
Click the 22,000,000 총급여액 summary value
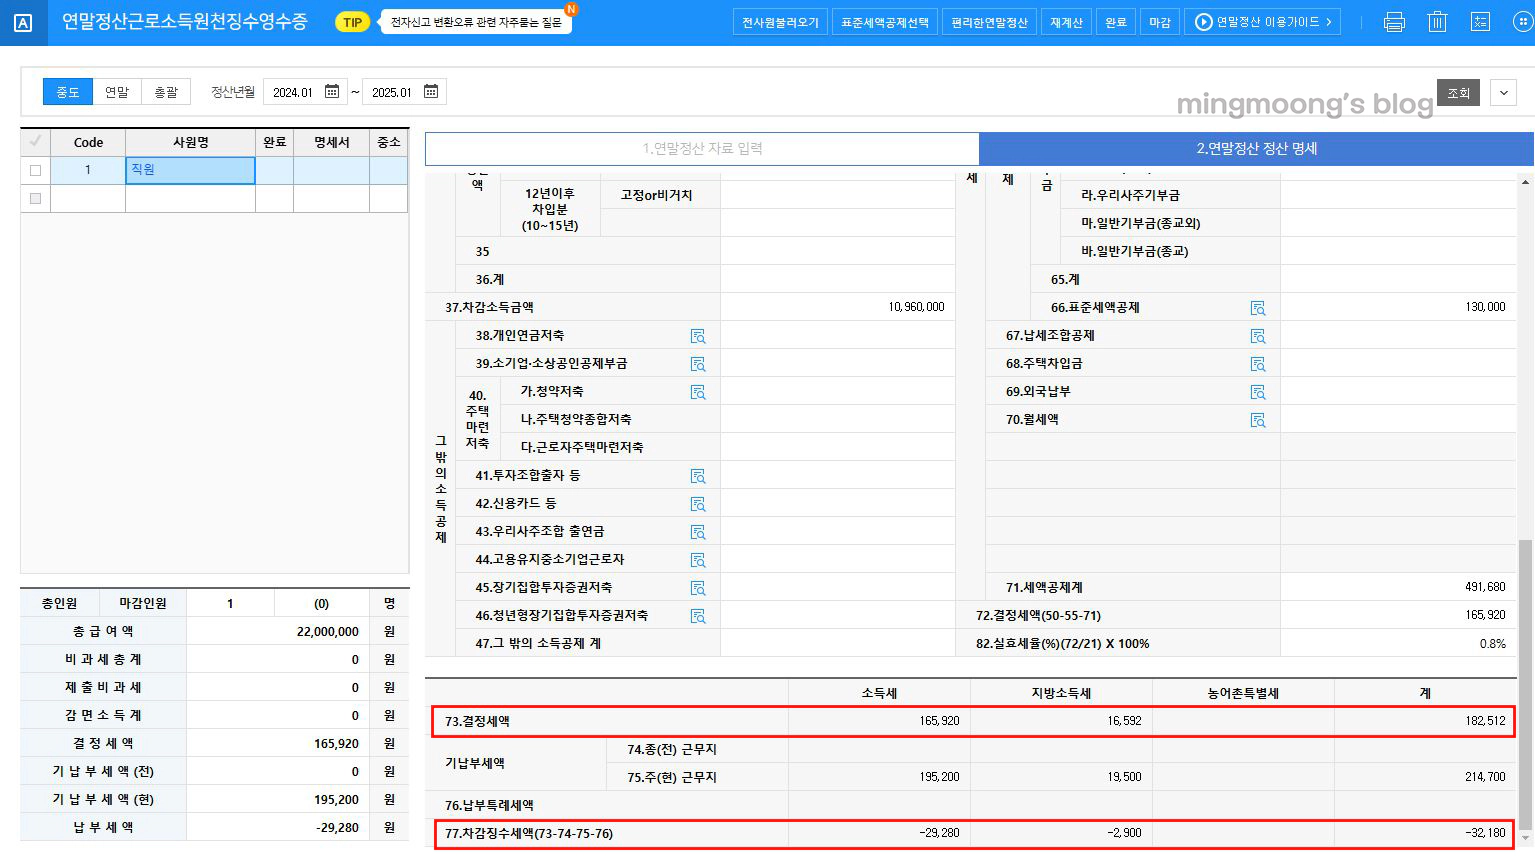327,632
